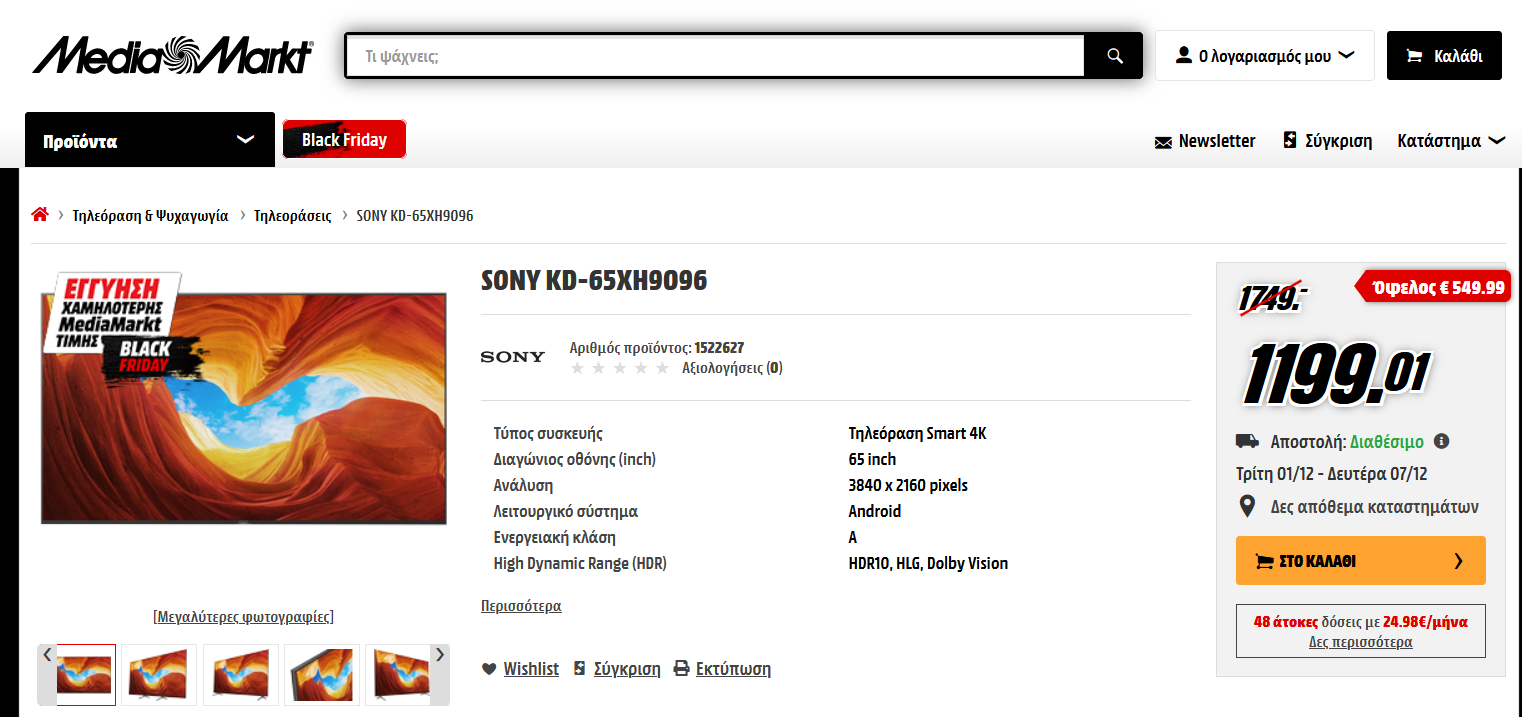Click the thumbnail carousel left arrow
1522x717 pixels.
[47, 675]
